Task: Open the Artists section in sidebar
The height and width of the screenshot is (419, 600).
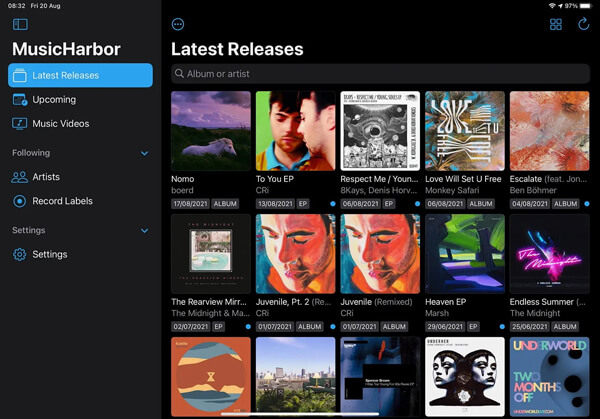Action: click(x=46, y=177)
